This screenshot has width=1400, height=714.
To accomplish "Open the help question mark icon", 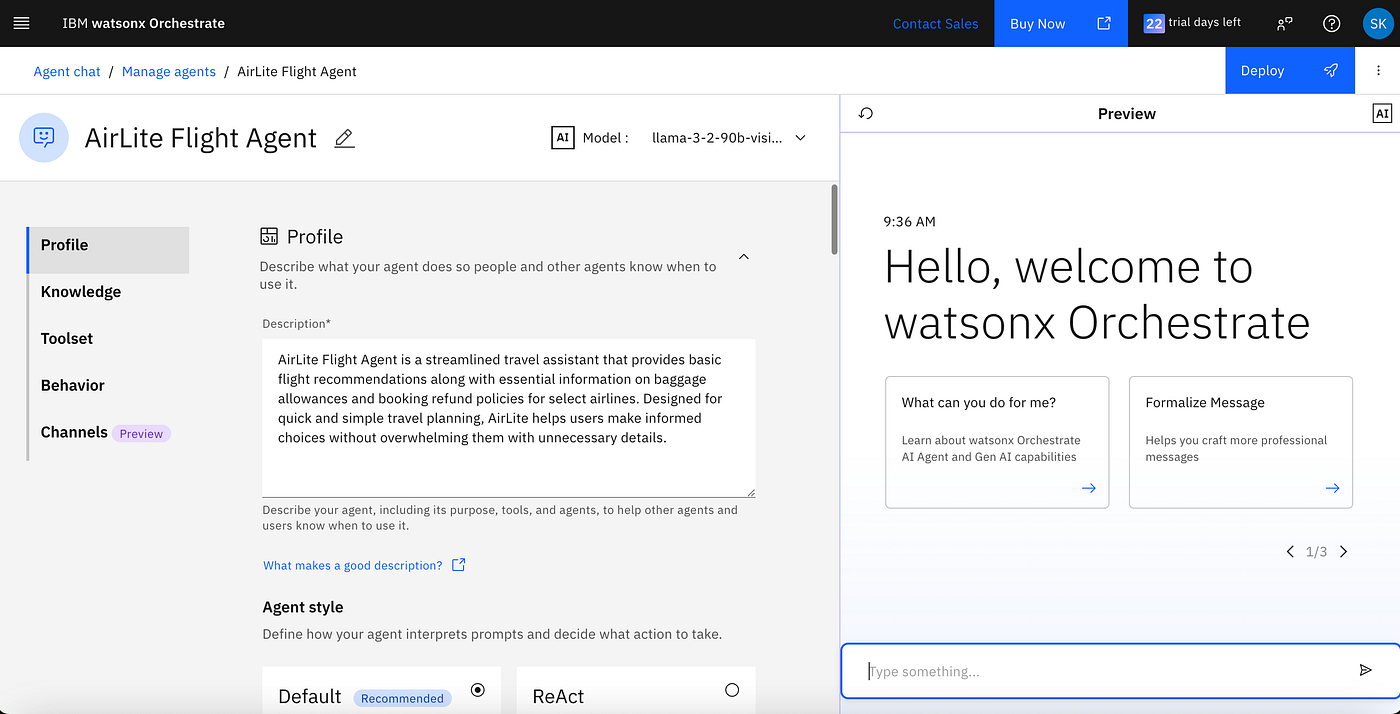I will coord(1331,23).
